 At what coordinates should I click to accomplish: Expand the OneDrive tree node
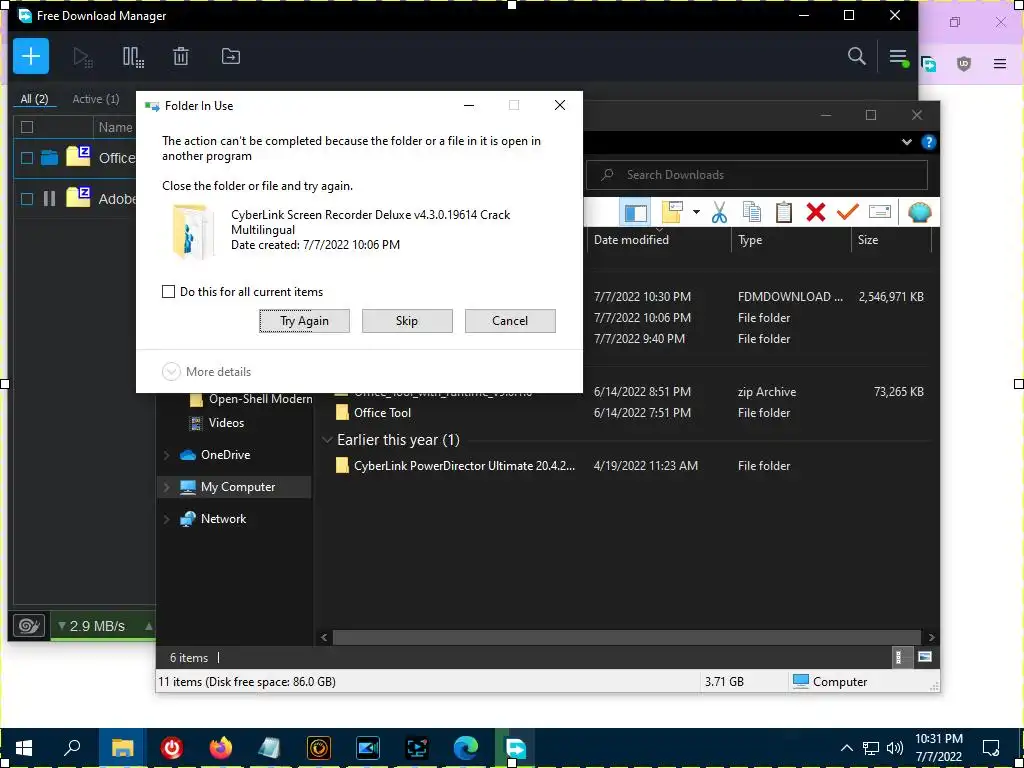point(167,455)
